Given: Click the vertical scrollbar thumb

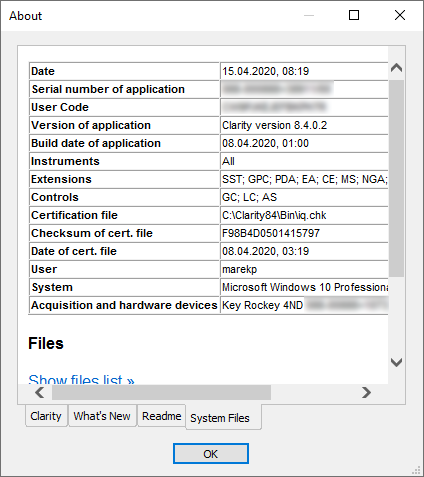Looking at the screenshot, I should 396,178.
